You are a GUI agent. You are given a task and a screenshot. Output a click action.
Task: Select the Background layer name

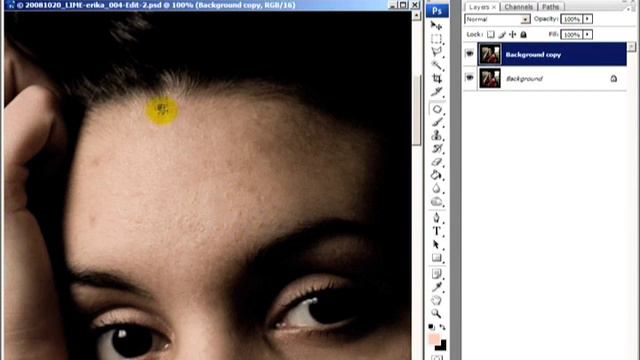tap(524, 78)
